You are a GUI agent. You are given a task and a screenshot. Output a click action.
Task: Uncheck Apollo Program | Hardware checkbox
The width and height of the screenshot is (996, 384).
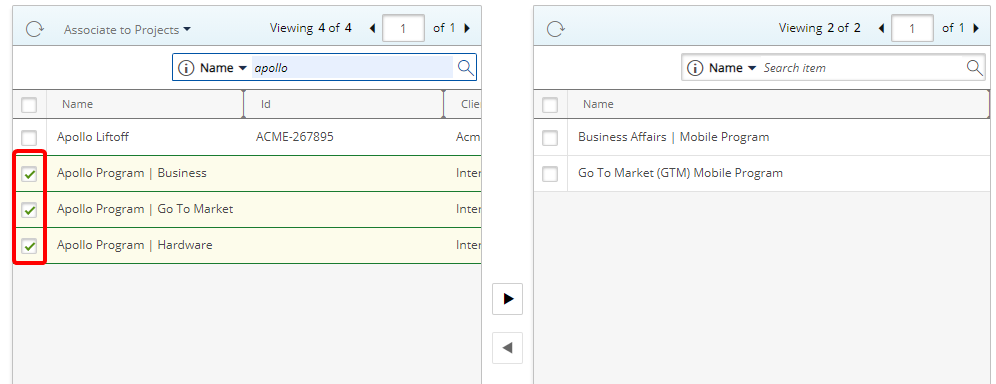coord(29,246)
